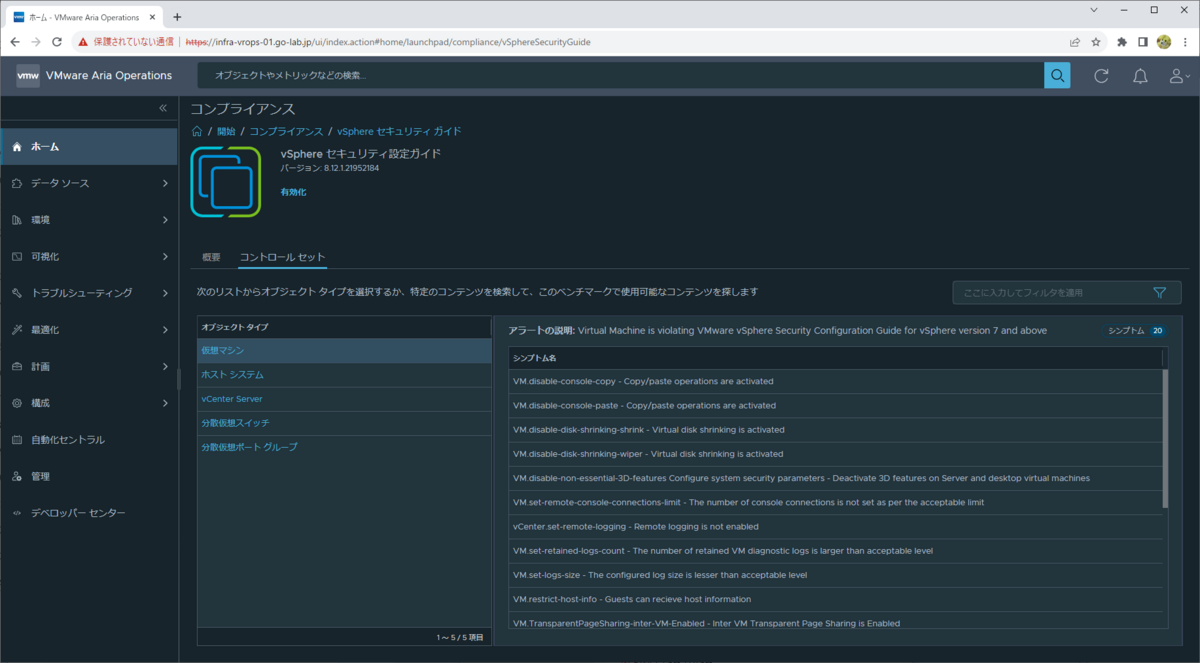Click the データ ソース sidebar icon
1200x663 pixels.
click(x=16, y=183)
